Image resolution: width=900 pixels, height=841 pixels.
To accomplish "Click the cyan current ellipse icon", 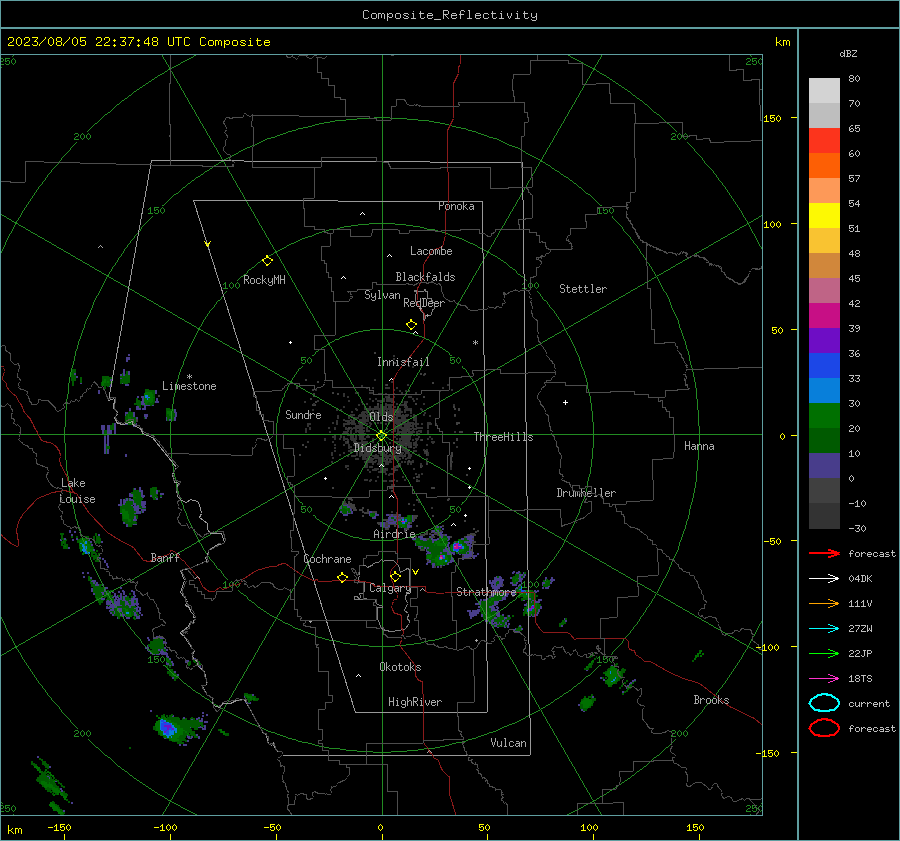I will pos(824,703).
